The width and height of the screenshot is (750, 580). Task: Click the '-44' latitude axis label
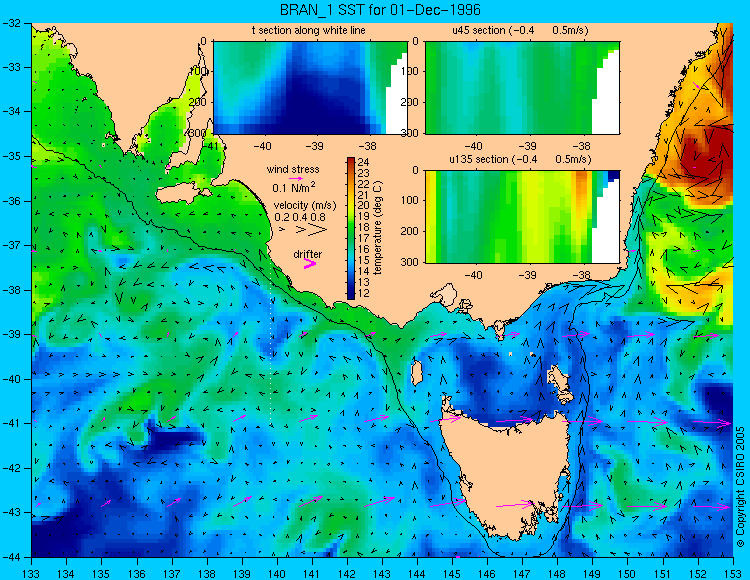click(x=11, y=557)
